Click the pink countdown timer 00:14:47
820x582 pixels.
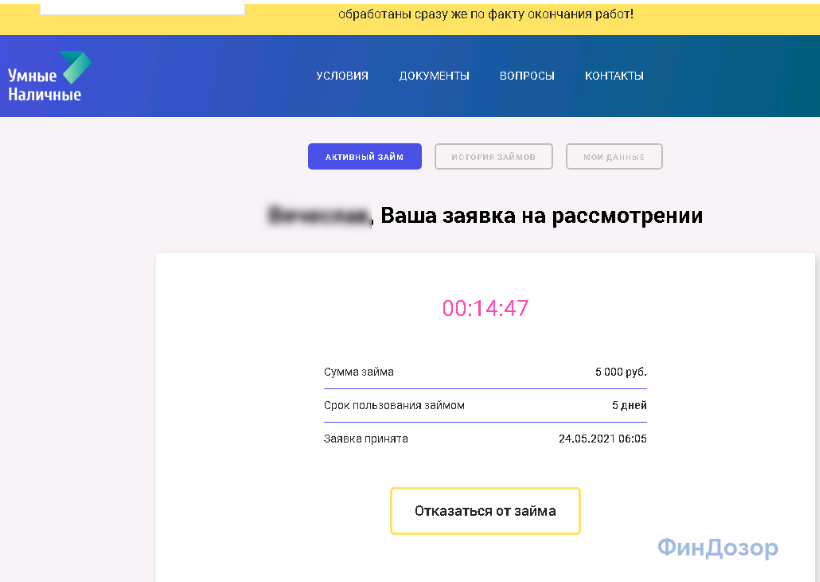pyautogui.click(x=485, y=308)
